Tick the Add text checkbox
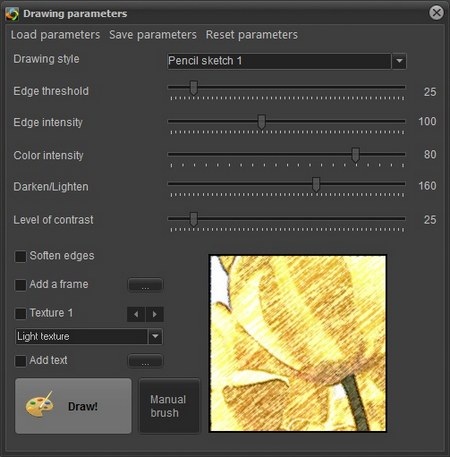The width and height of the screenshot is (450, 457). point(20,361)
